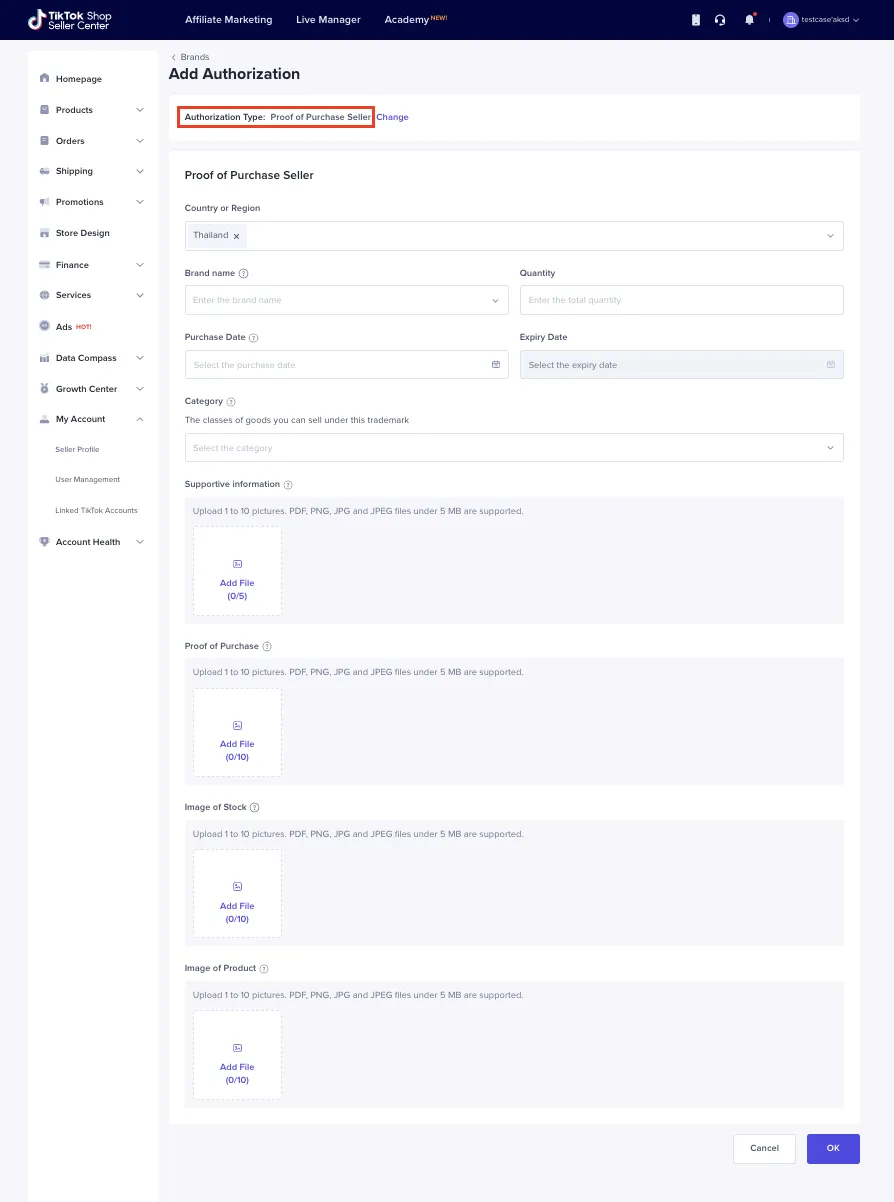Click the TikTok Shop Seller Center logo
The width and height of the screenshot is (894, 1202).
pos(68,19)
